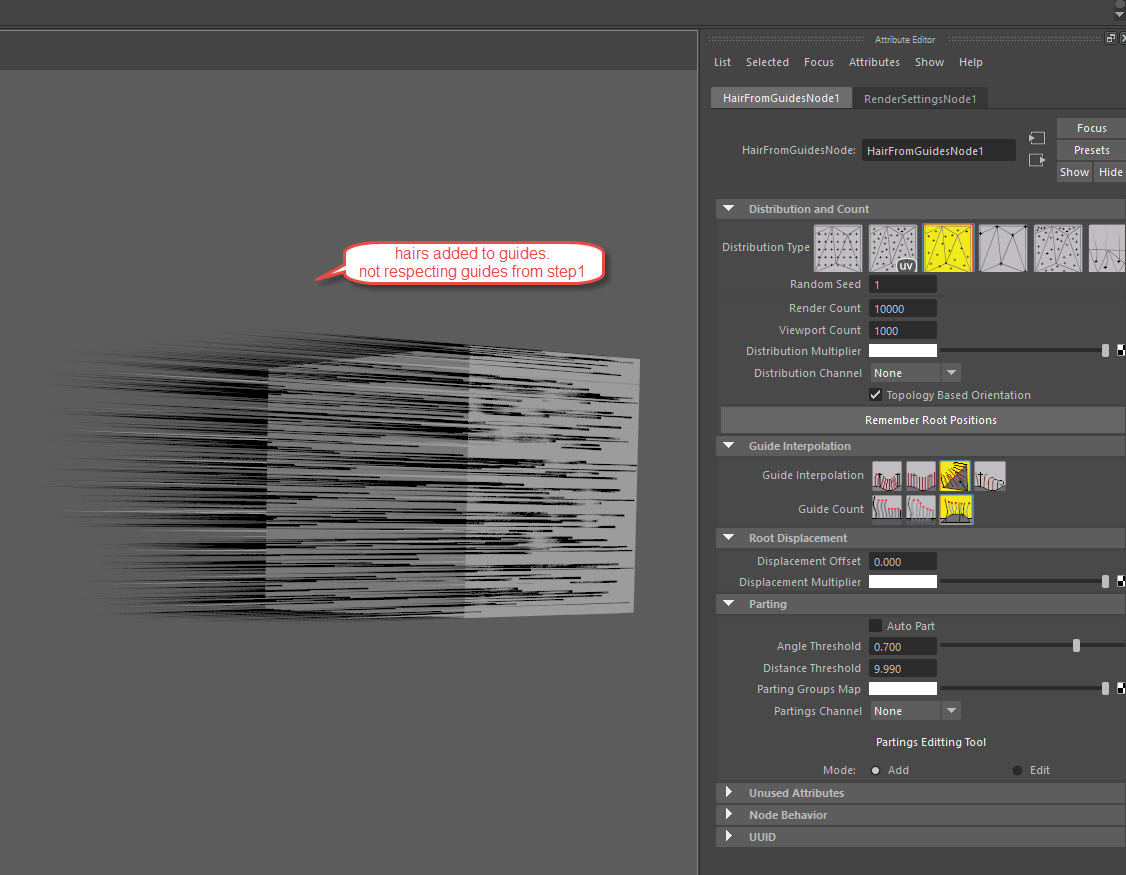Screen dimensions: 1126x875
Task: Open the Distribution Channel dropdown
Action: tap(915, 373)
